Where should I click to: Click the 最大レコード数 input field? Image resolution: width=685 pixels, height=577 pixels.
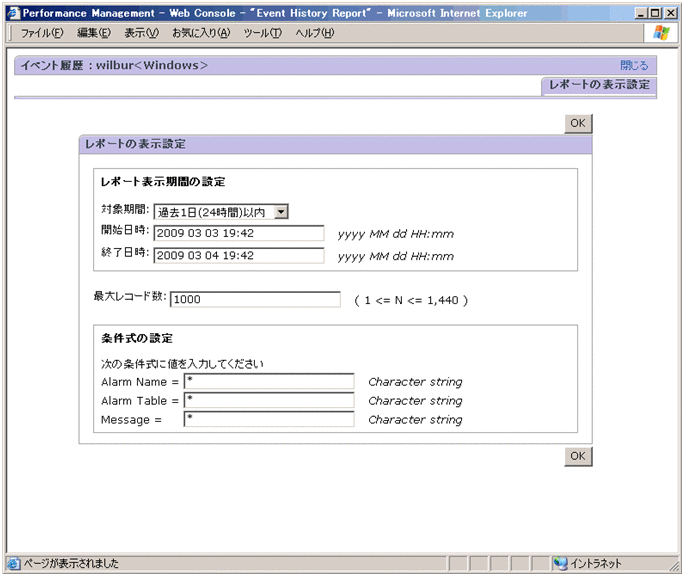(255, 300)
